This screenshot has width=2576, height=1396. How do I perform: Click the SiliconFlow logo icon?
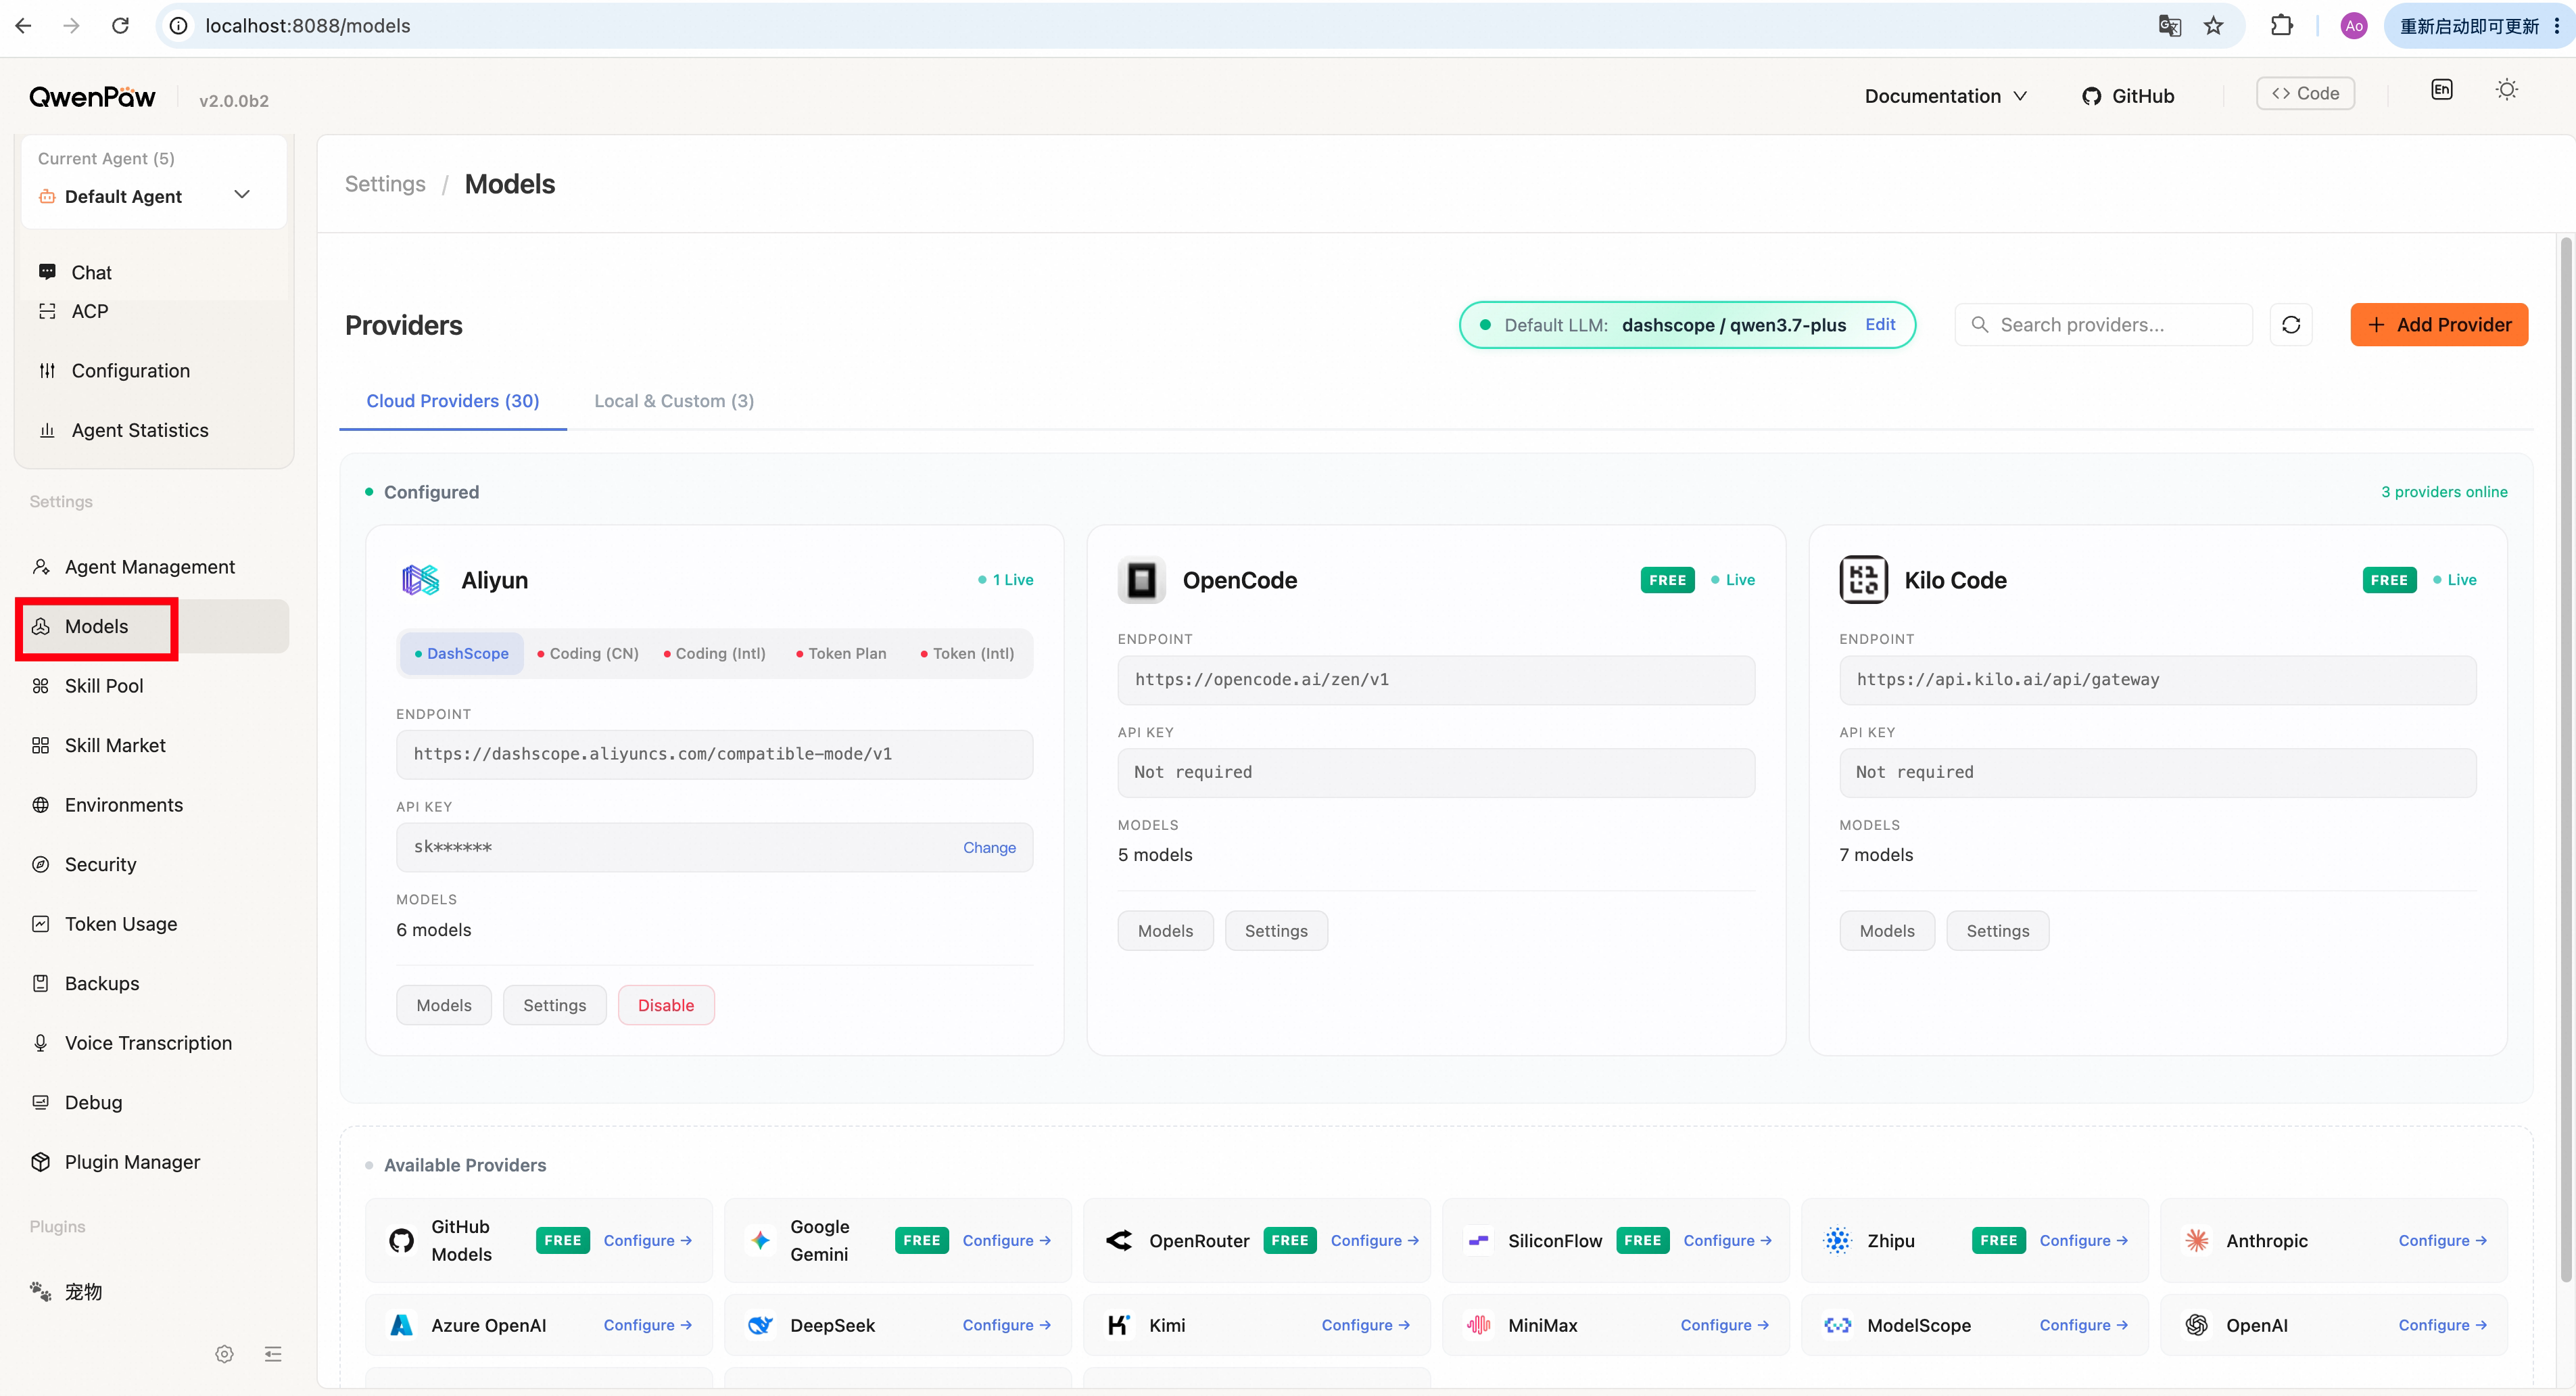(x=1478, y=1240)
